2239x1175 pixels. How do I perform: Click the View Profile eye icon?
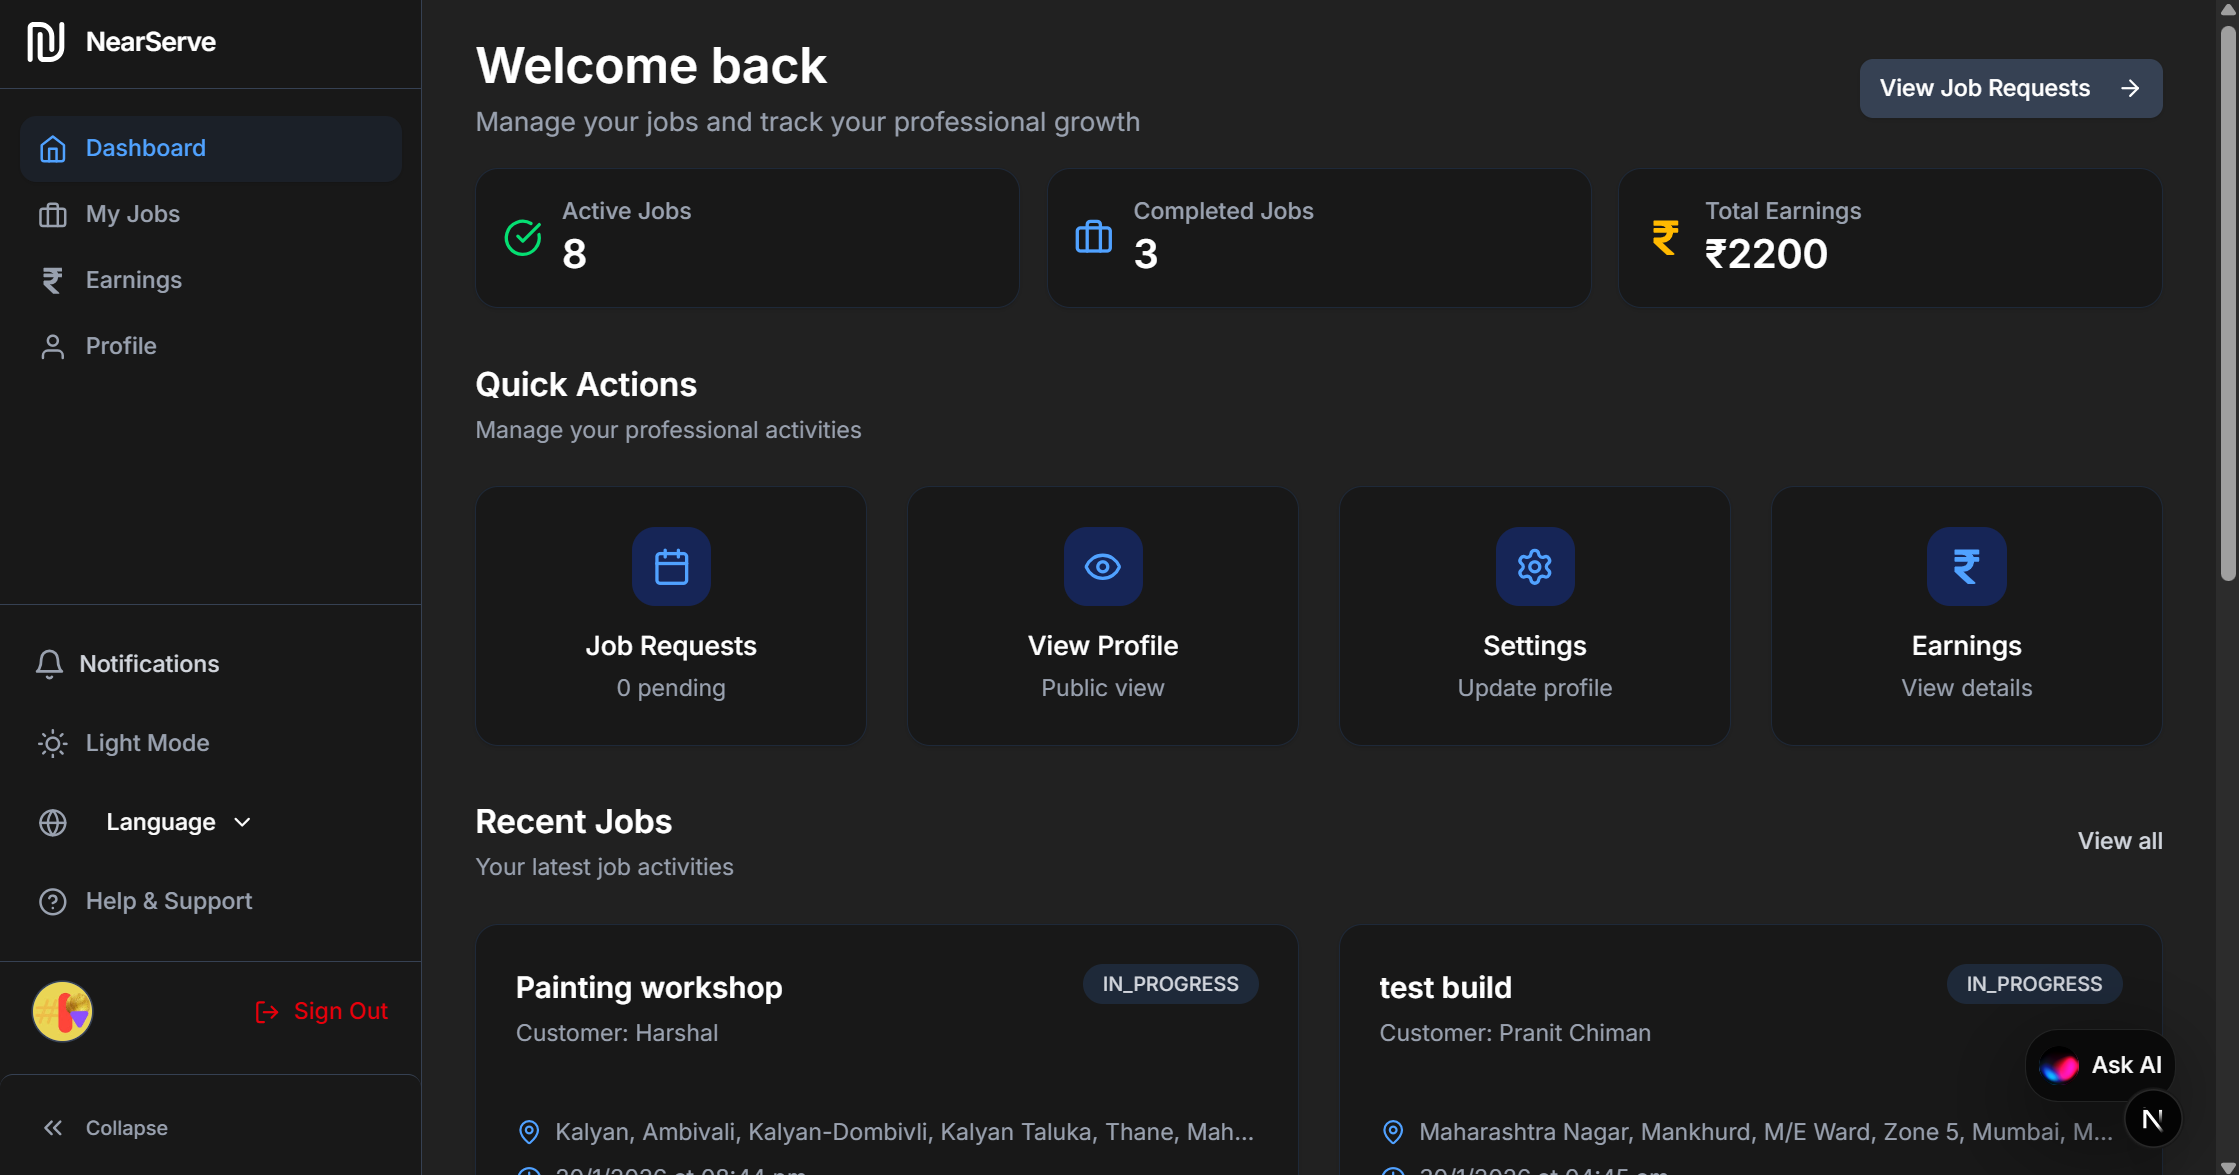click(x=1102, y=566)
